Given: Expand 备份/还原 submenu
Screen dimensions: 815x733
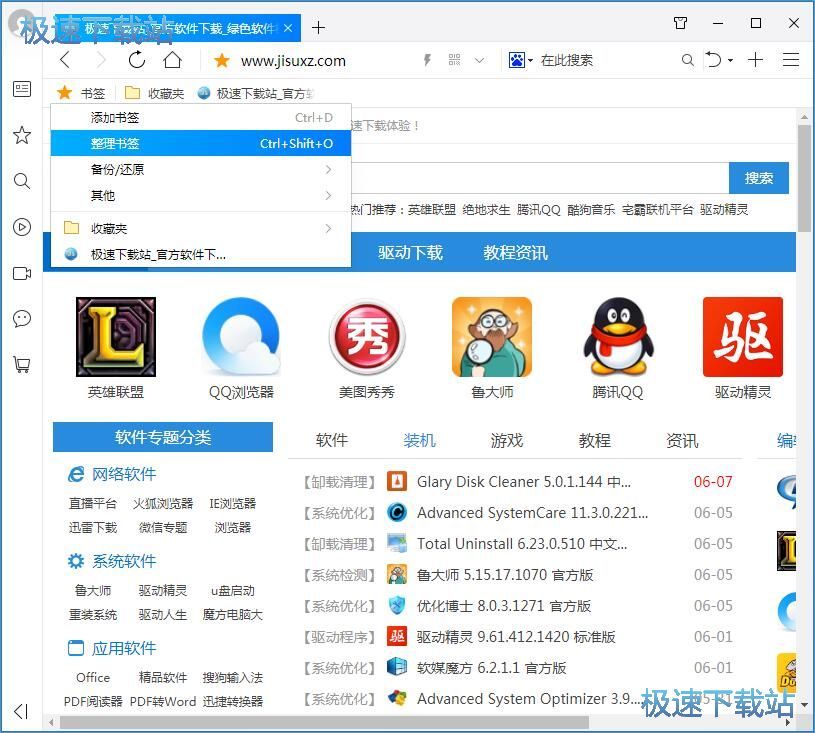Looking at the screenshot, I should tap(201, 169).
